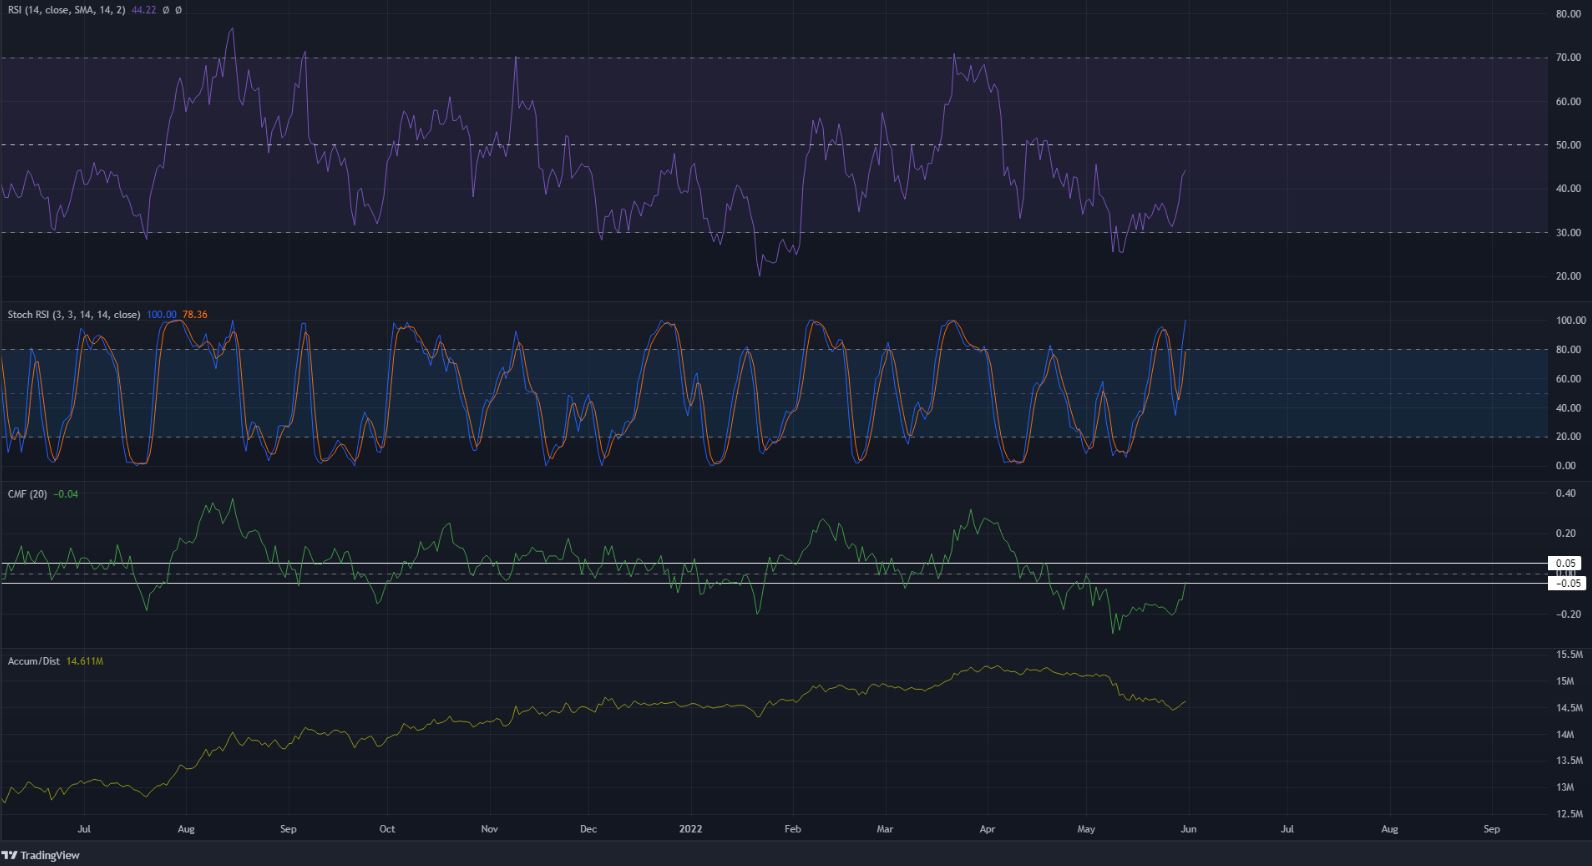Click the 0.05 horizontal line price label
The width and height of the screenshot is (1592, 866).
click(x=1565, y=564)
